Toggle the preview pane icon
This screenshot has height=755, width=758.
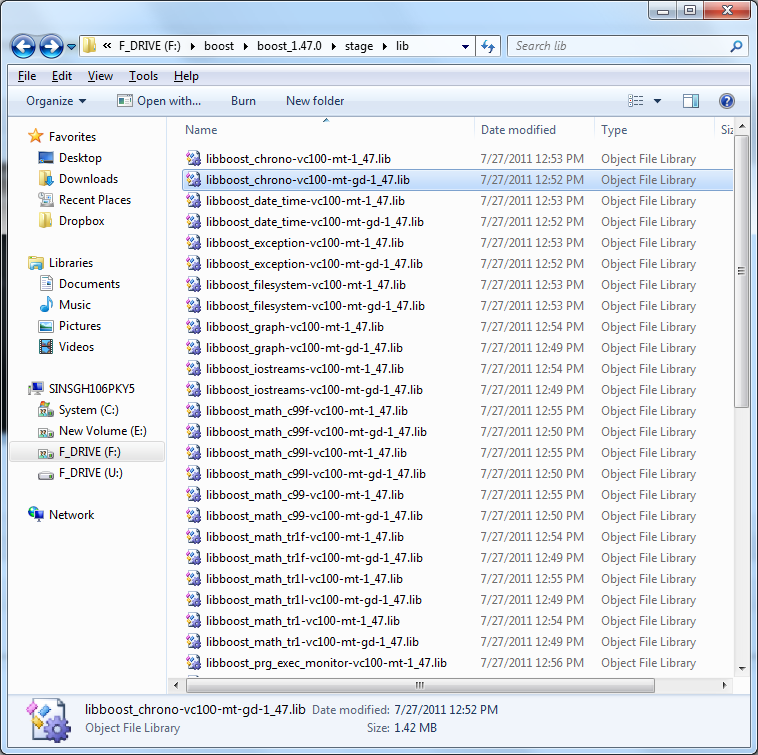click(691, 101)
